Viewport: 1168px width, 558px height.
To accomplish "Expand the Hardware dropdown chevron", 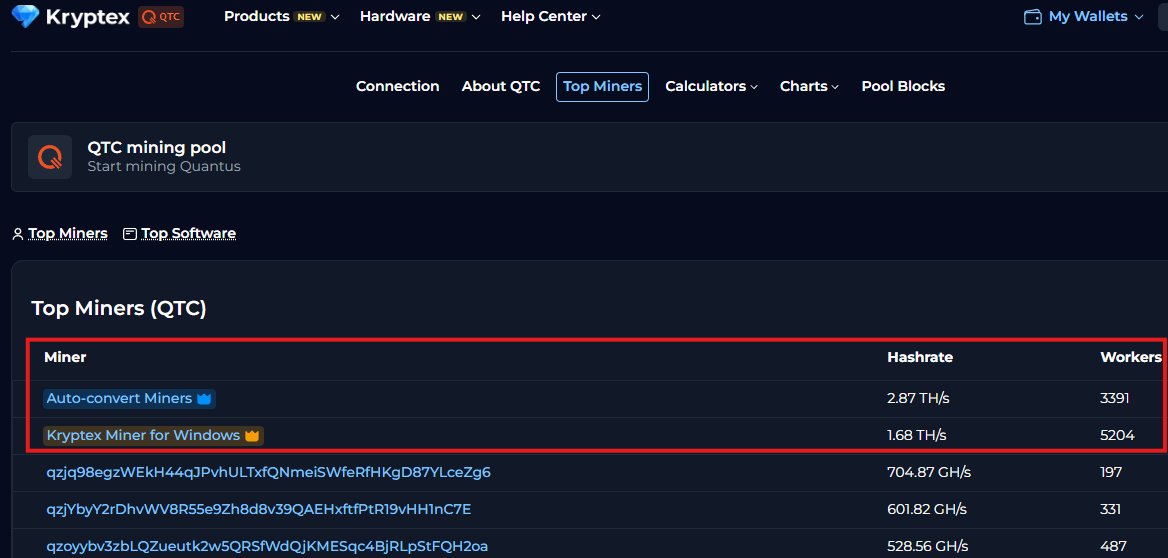I will coord(476,17).
